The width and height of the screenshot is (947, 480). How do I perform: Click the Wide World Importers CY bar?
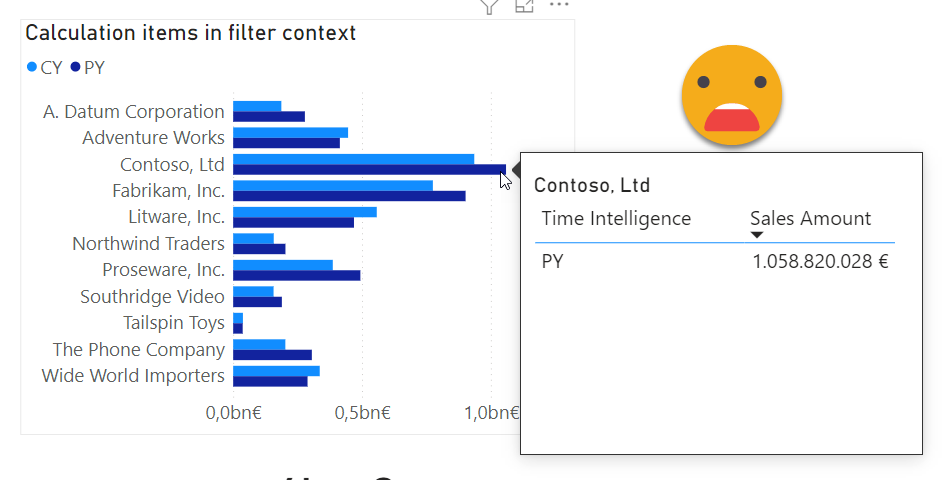(x=276, y=370)
